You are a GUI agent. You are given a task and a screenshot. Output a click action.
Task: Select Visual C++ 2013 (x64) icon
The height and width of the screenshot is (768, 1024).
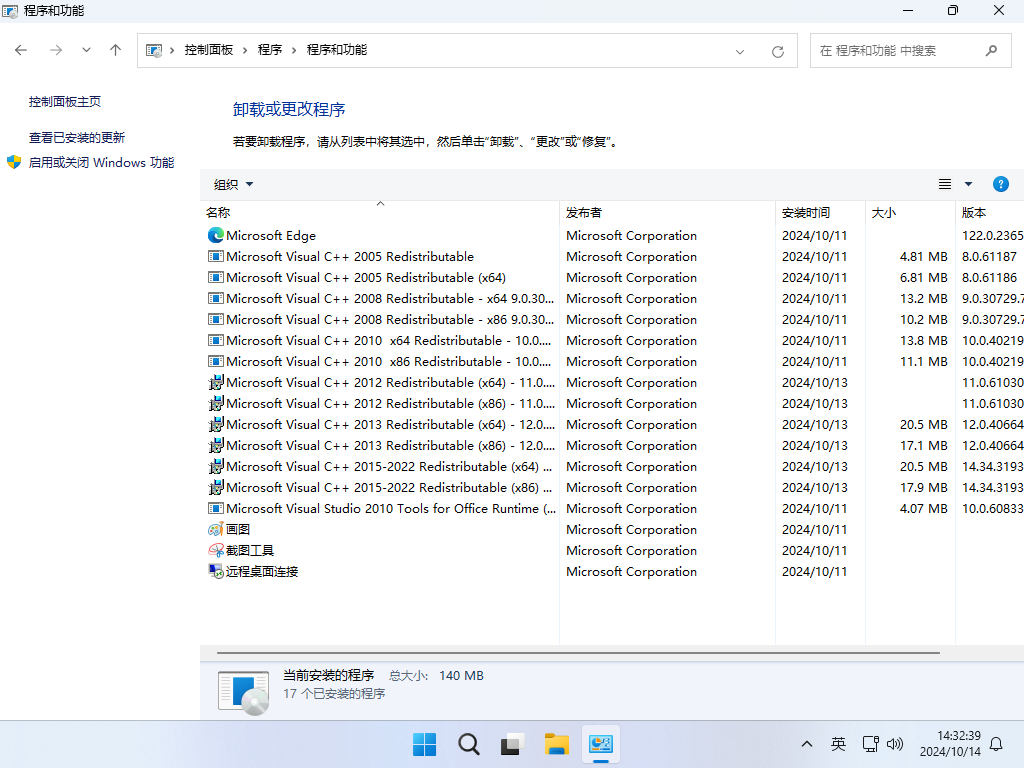(216, 424)
